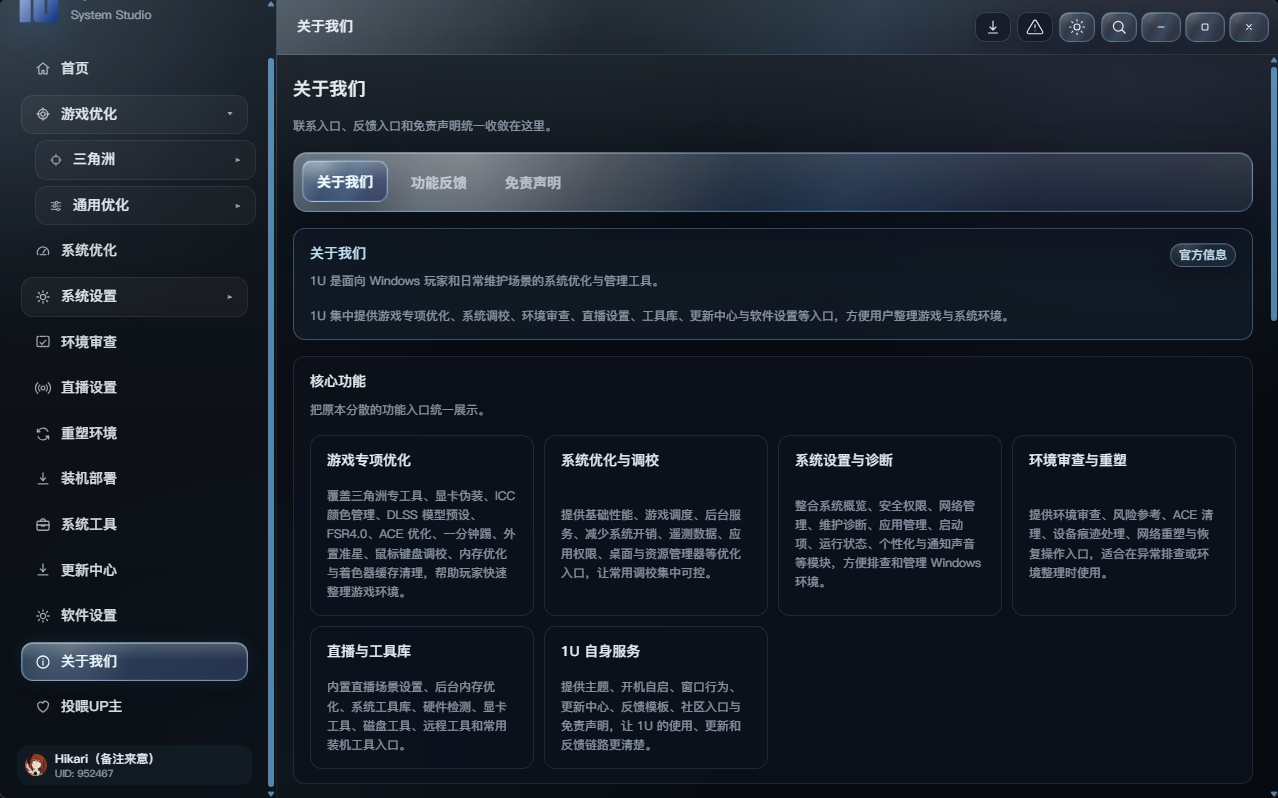Select 重塑环境 refresh icon item
1278x798 pixels.
click(43, 433)
